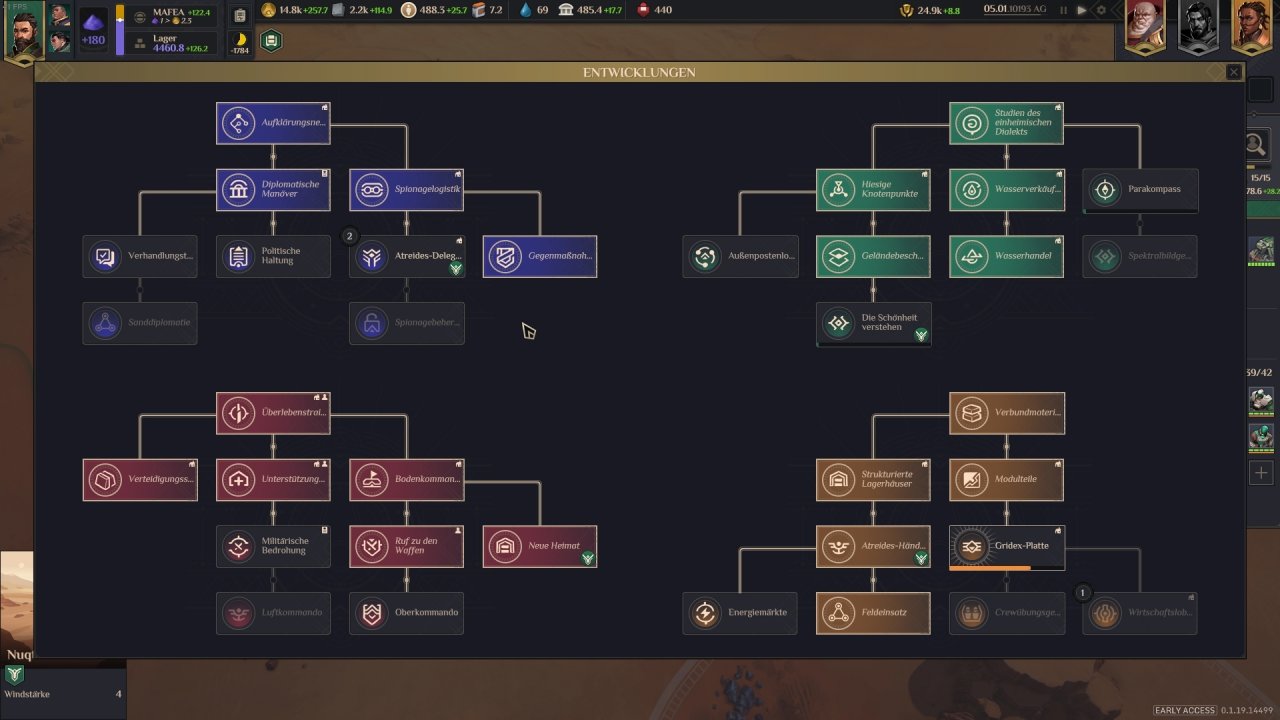
Task: Select the Überlebenstrai... development node
Action: coord(273,413)
